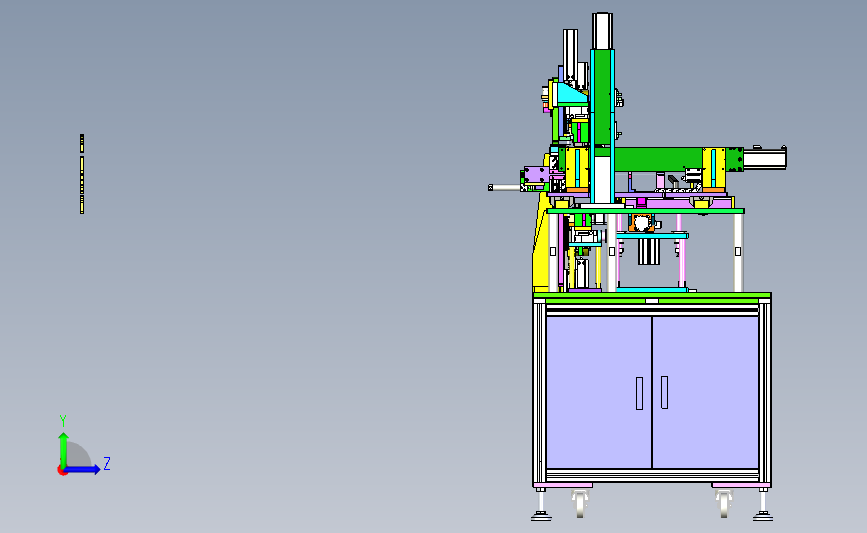This screenshot has height=533, width=867.
Task: Click the red origin ball of the triad
Action: pos(62,471)
